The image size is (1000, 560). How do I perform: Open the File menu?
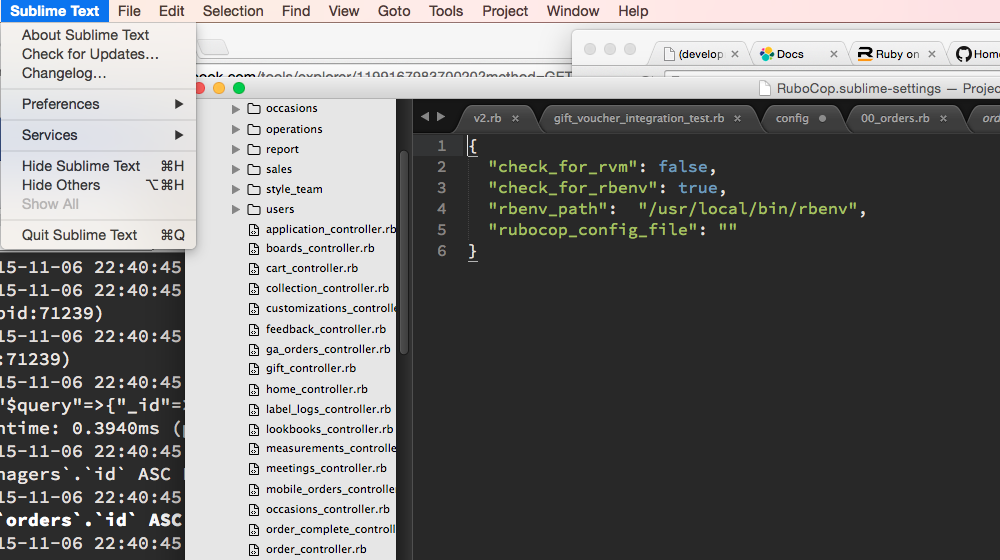click(129, 11)
